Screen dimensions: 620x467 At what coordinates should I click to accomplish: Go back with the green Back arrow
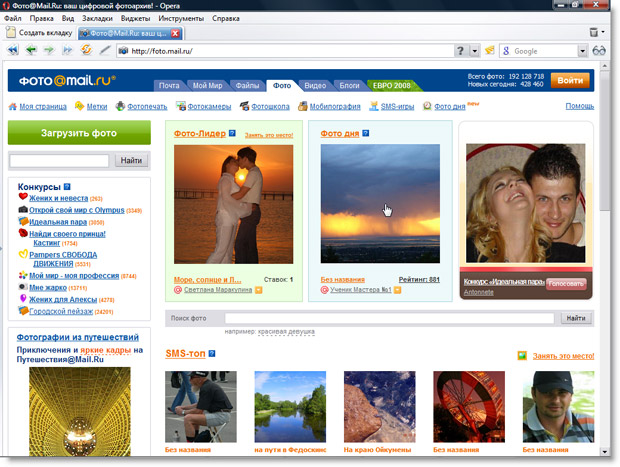tap(31, 50)
